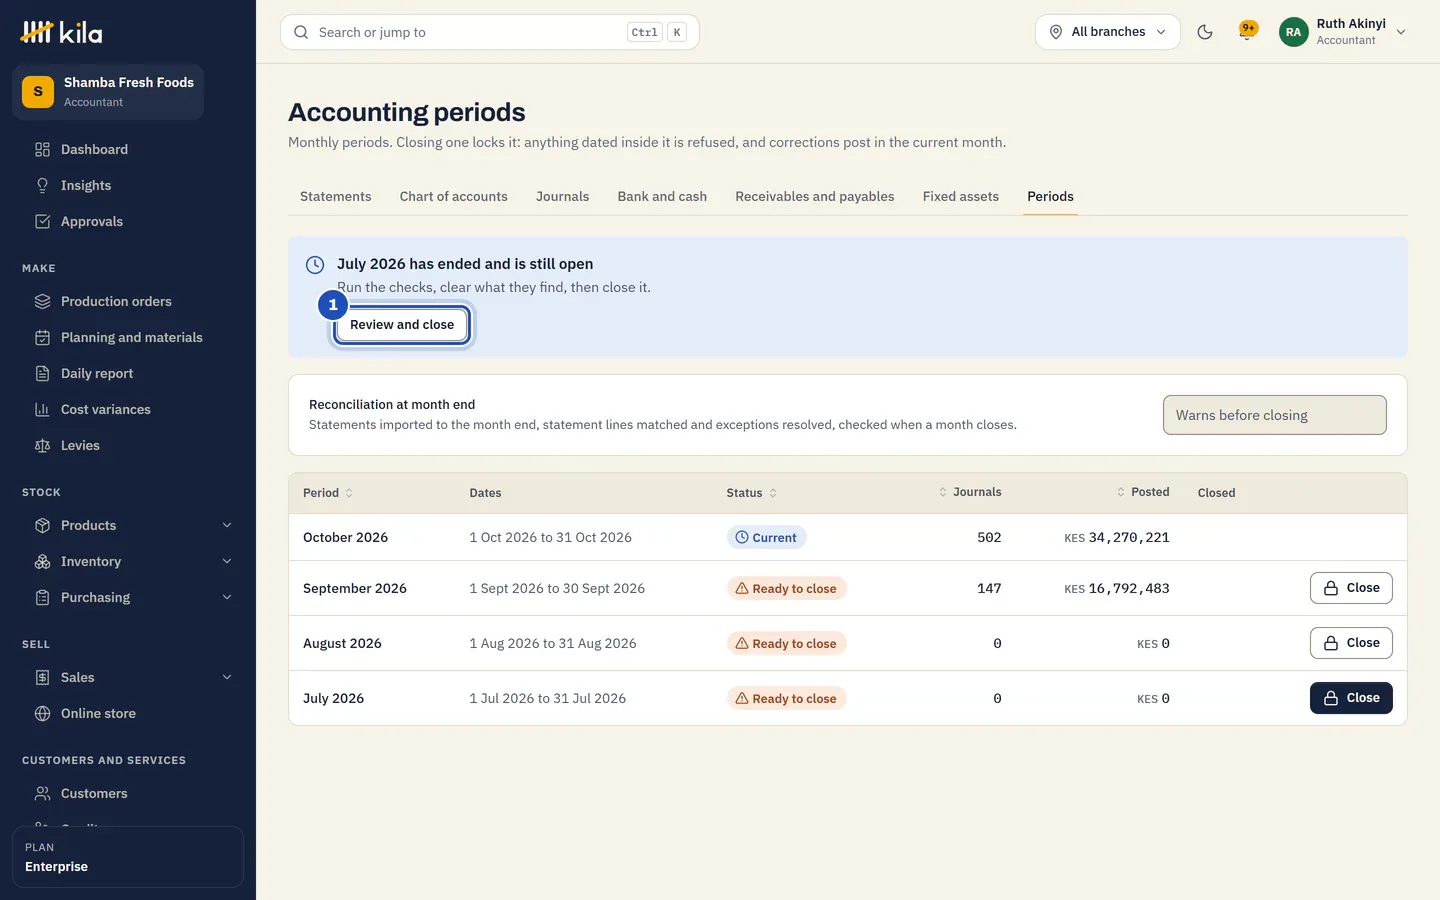Open notifications bell with 9+ badge
Image resolution: width=1440 pixels, height=900 pixels.
click(x=1247, y=31)
